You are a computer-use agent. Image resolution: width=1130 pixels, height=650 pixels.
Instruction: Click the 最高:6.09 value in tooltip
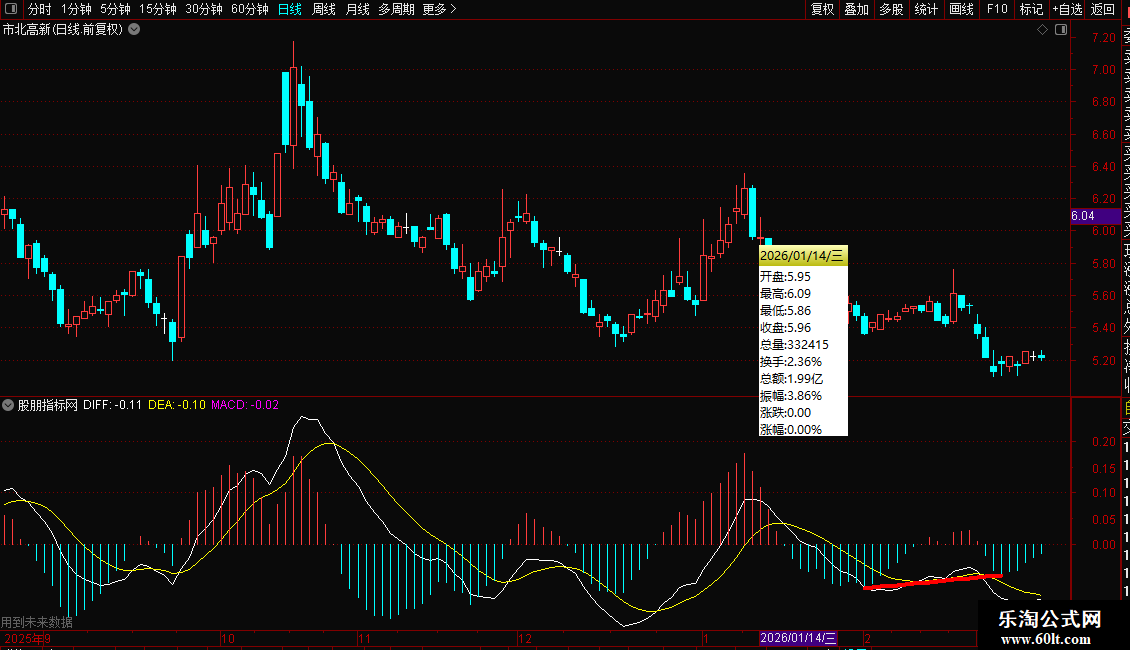[x=785, y=294]
